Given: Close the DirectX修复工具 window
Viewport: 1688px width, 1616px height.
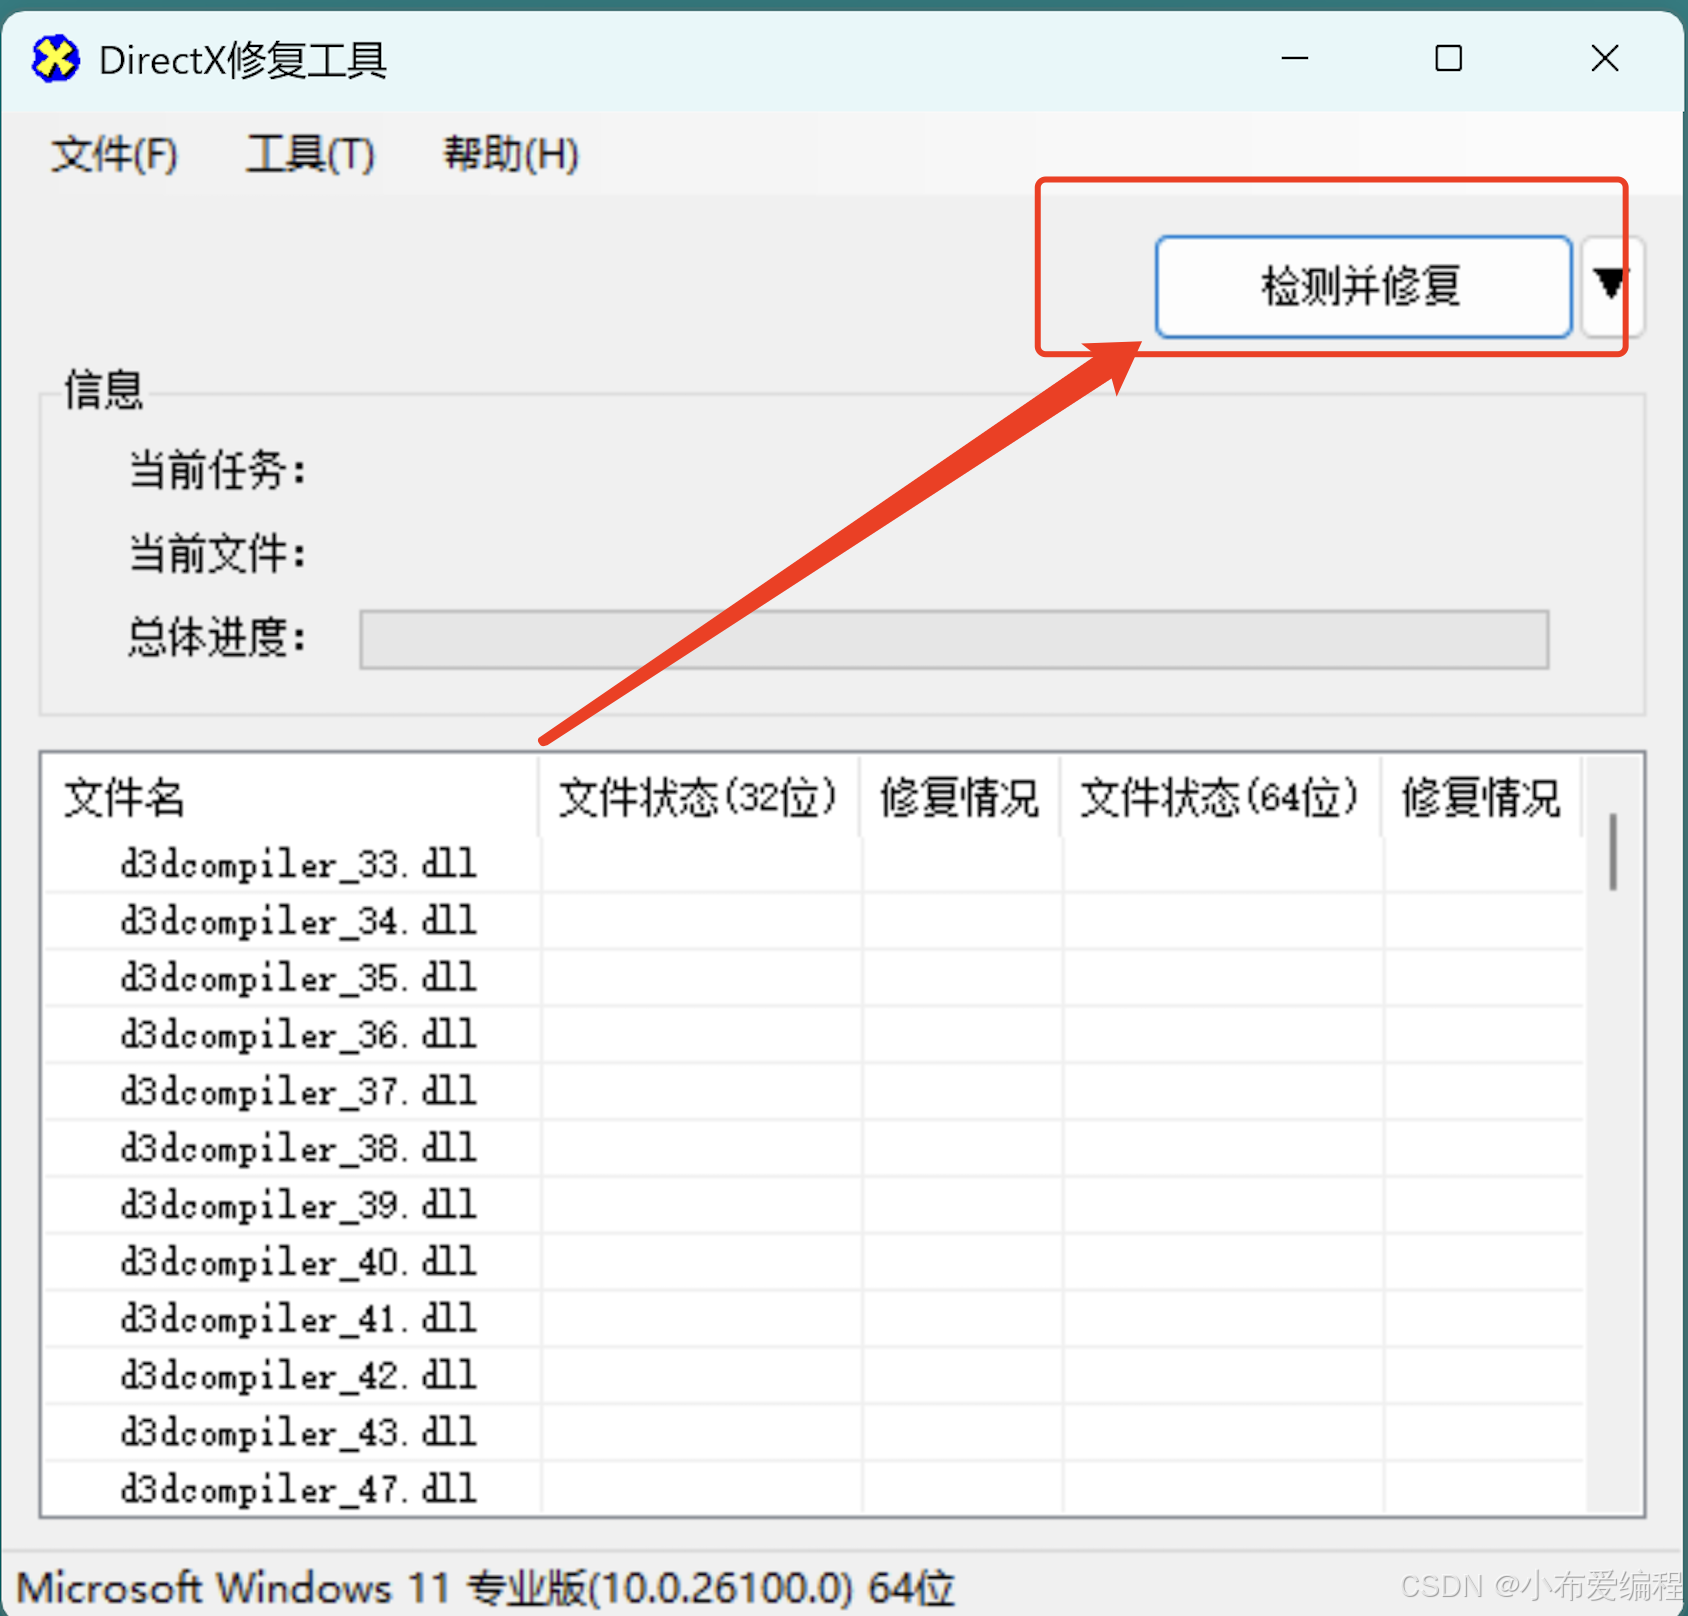Looking at the screenshot, I should click(1605, 59).
